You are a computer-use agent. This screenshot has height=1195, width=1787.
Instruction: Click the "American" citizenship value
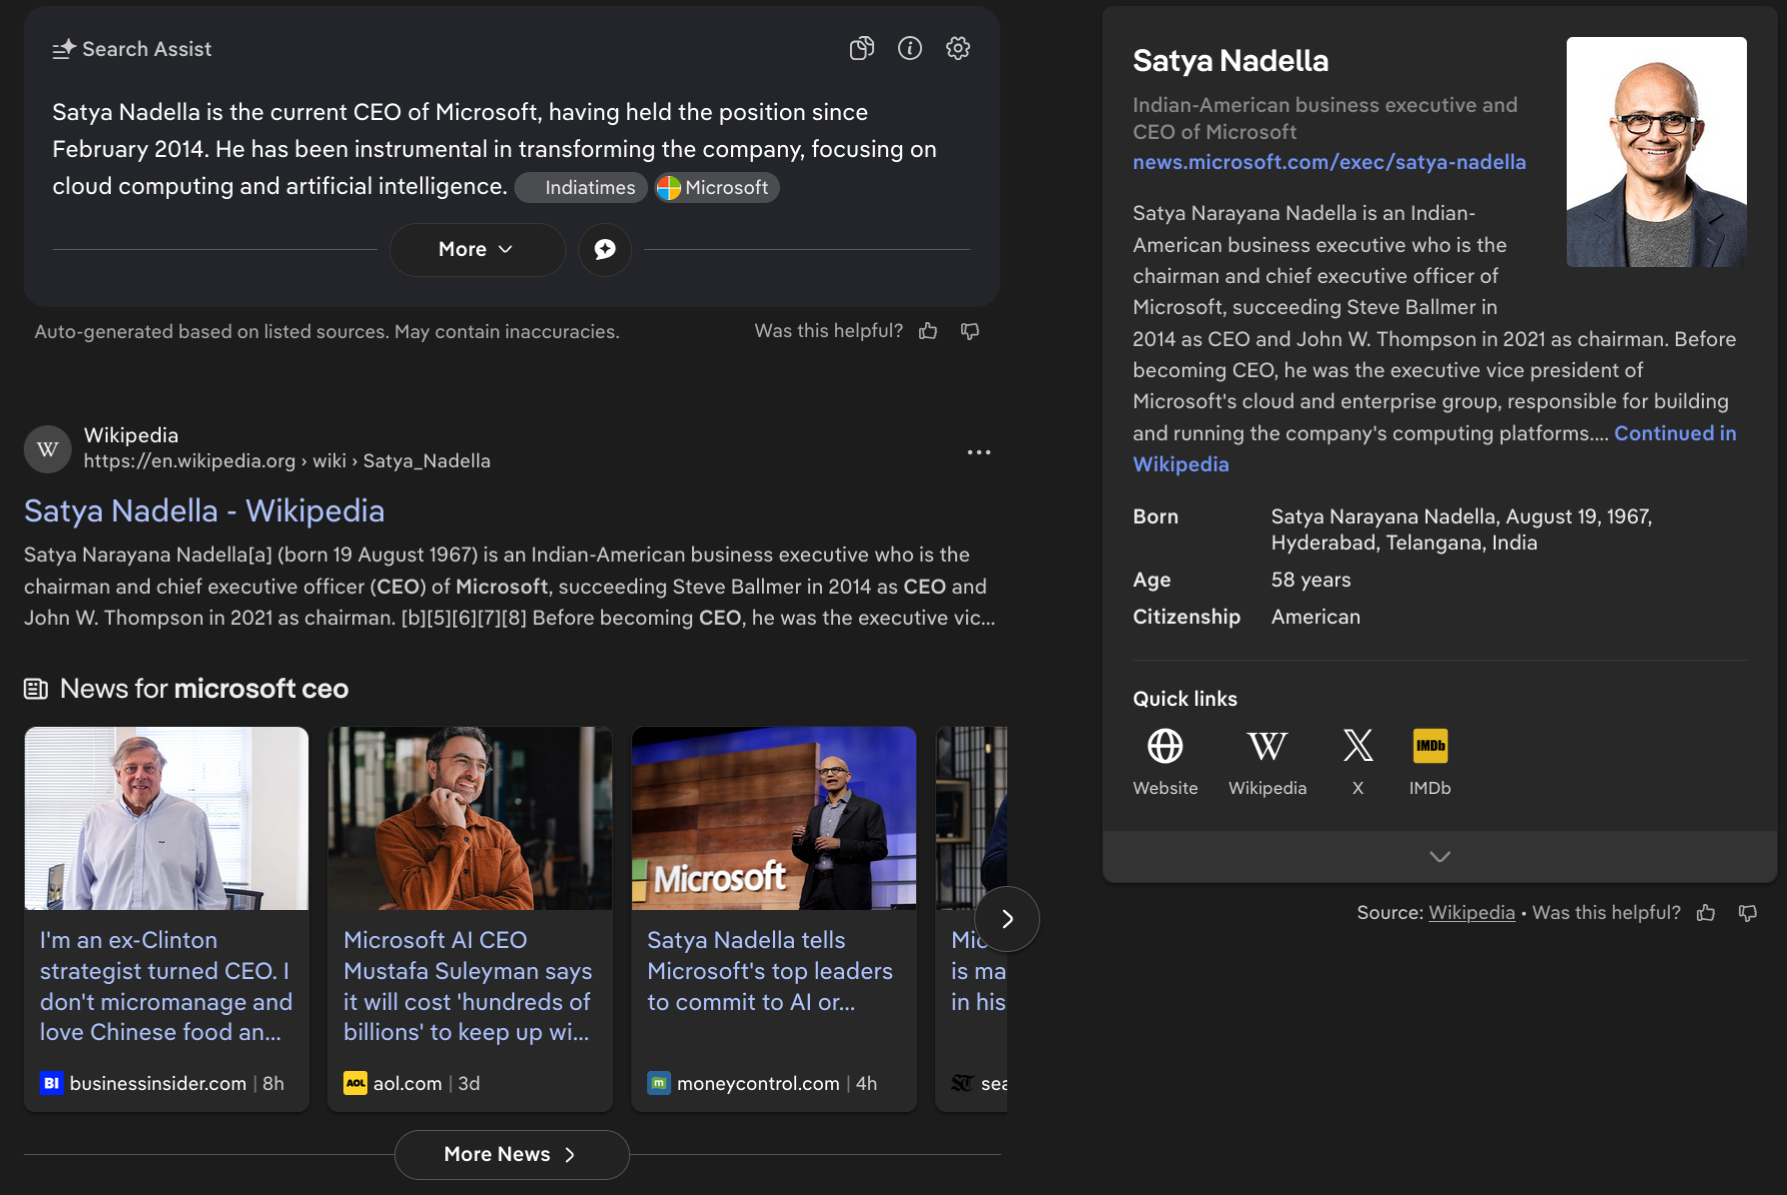pos(1316,617)
